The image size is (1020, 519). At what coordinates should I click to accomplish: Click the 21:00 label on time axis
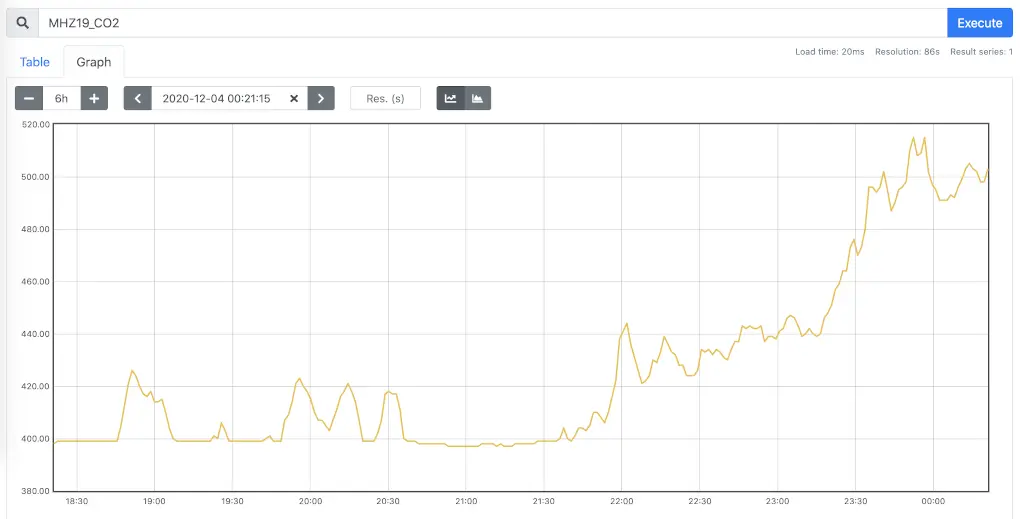pos(466,500)
